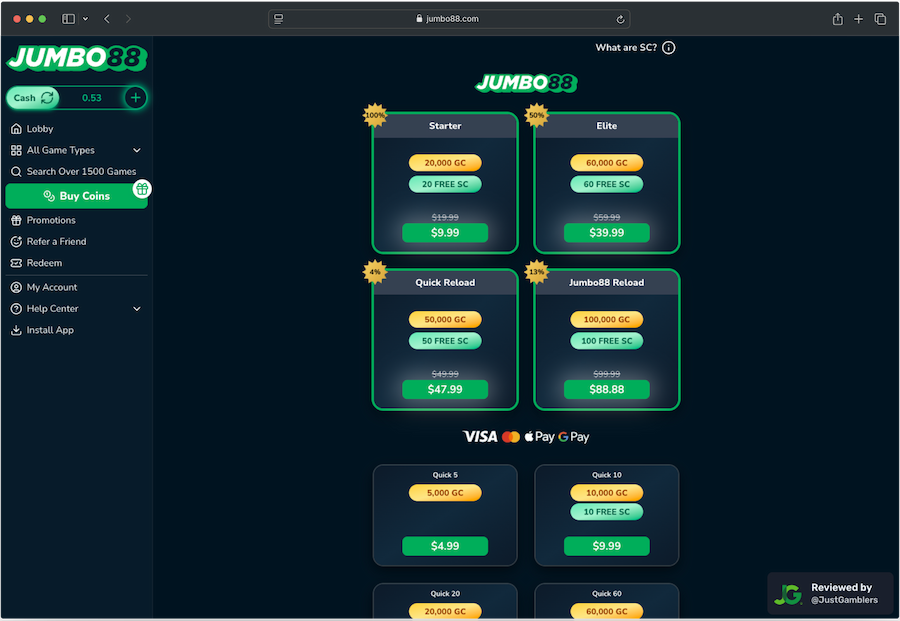The width and height of the screenshot is (900, 621).
Task: Click the 50% bonus badge on Elite
Action: (537, 115)
